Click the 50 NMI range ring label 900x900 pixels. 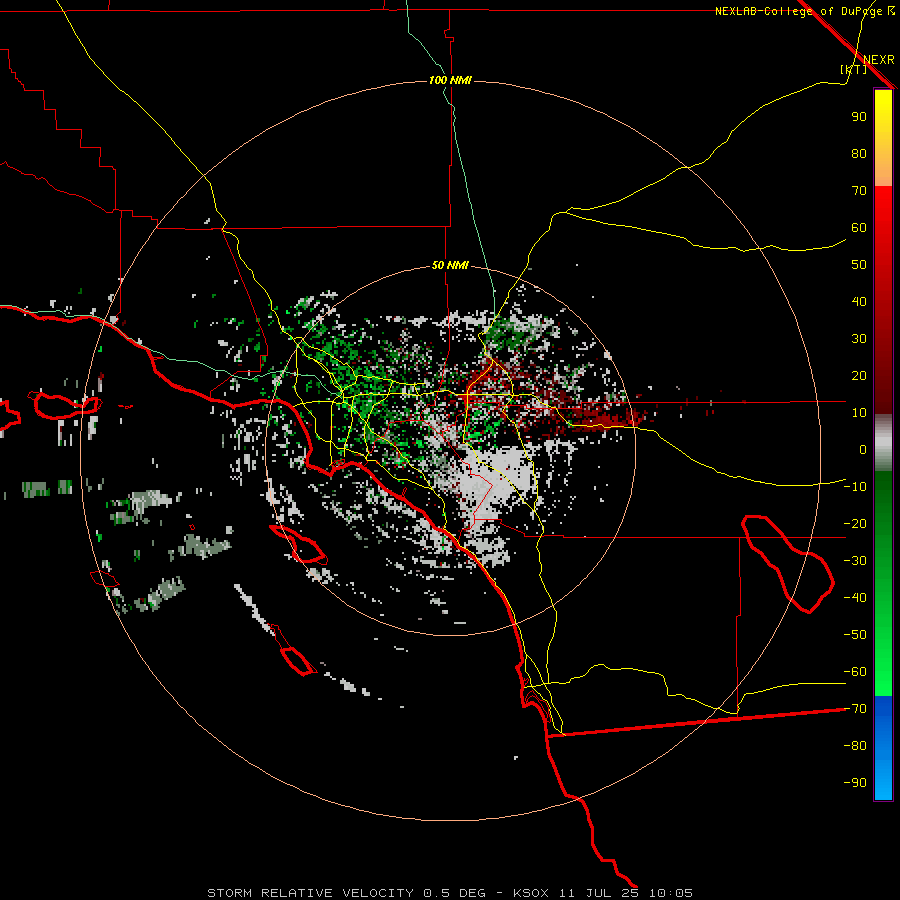point(450,265)
